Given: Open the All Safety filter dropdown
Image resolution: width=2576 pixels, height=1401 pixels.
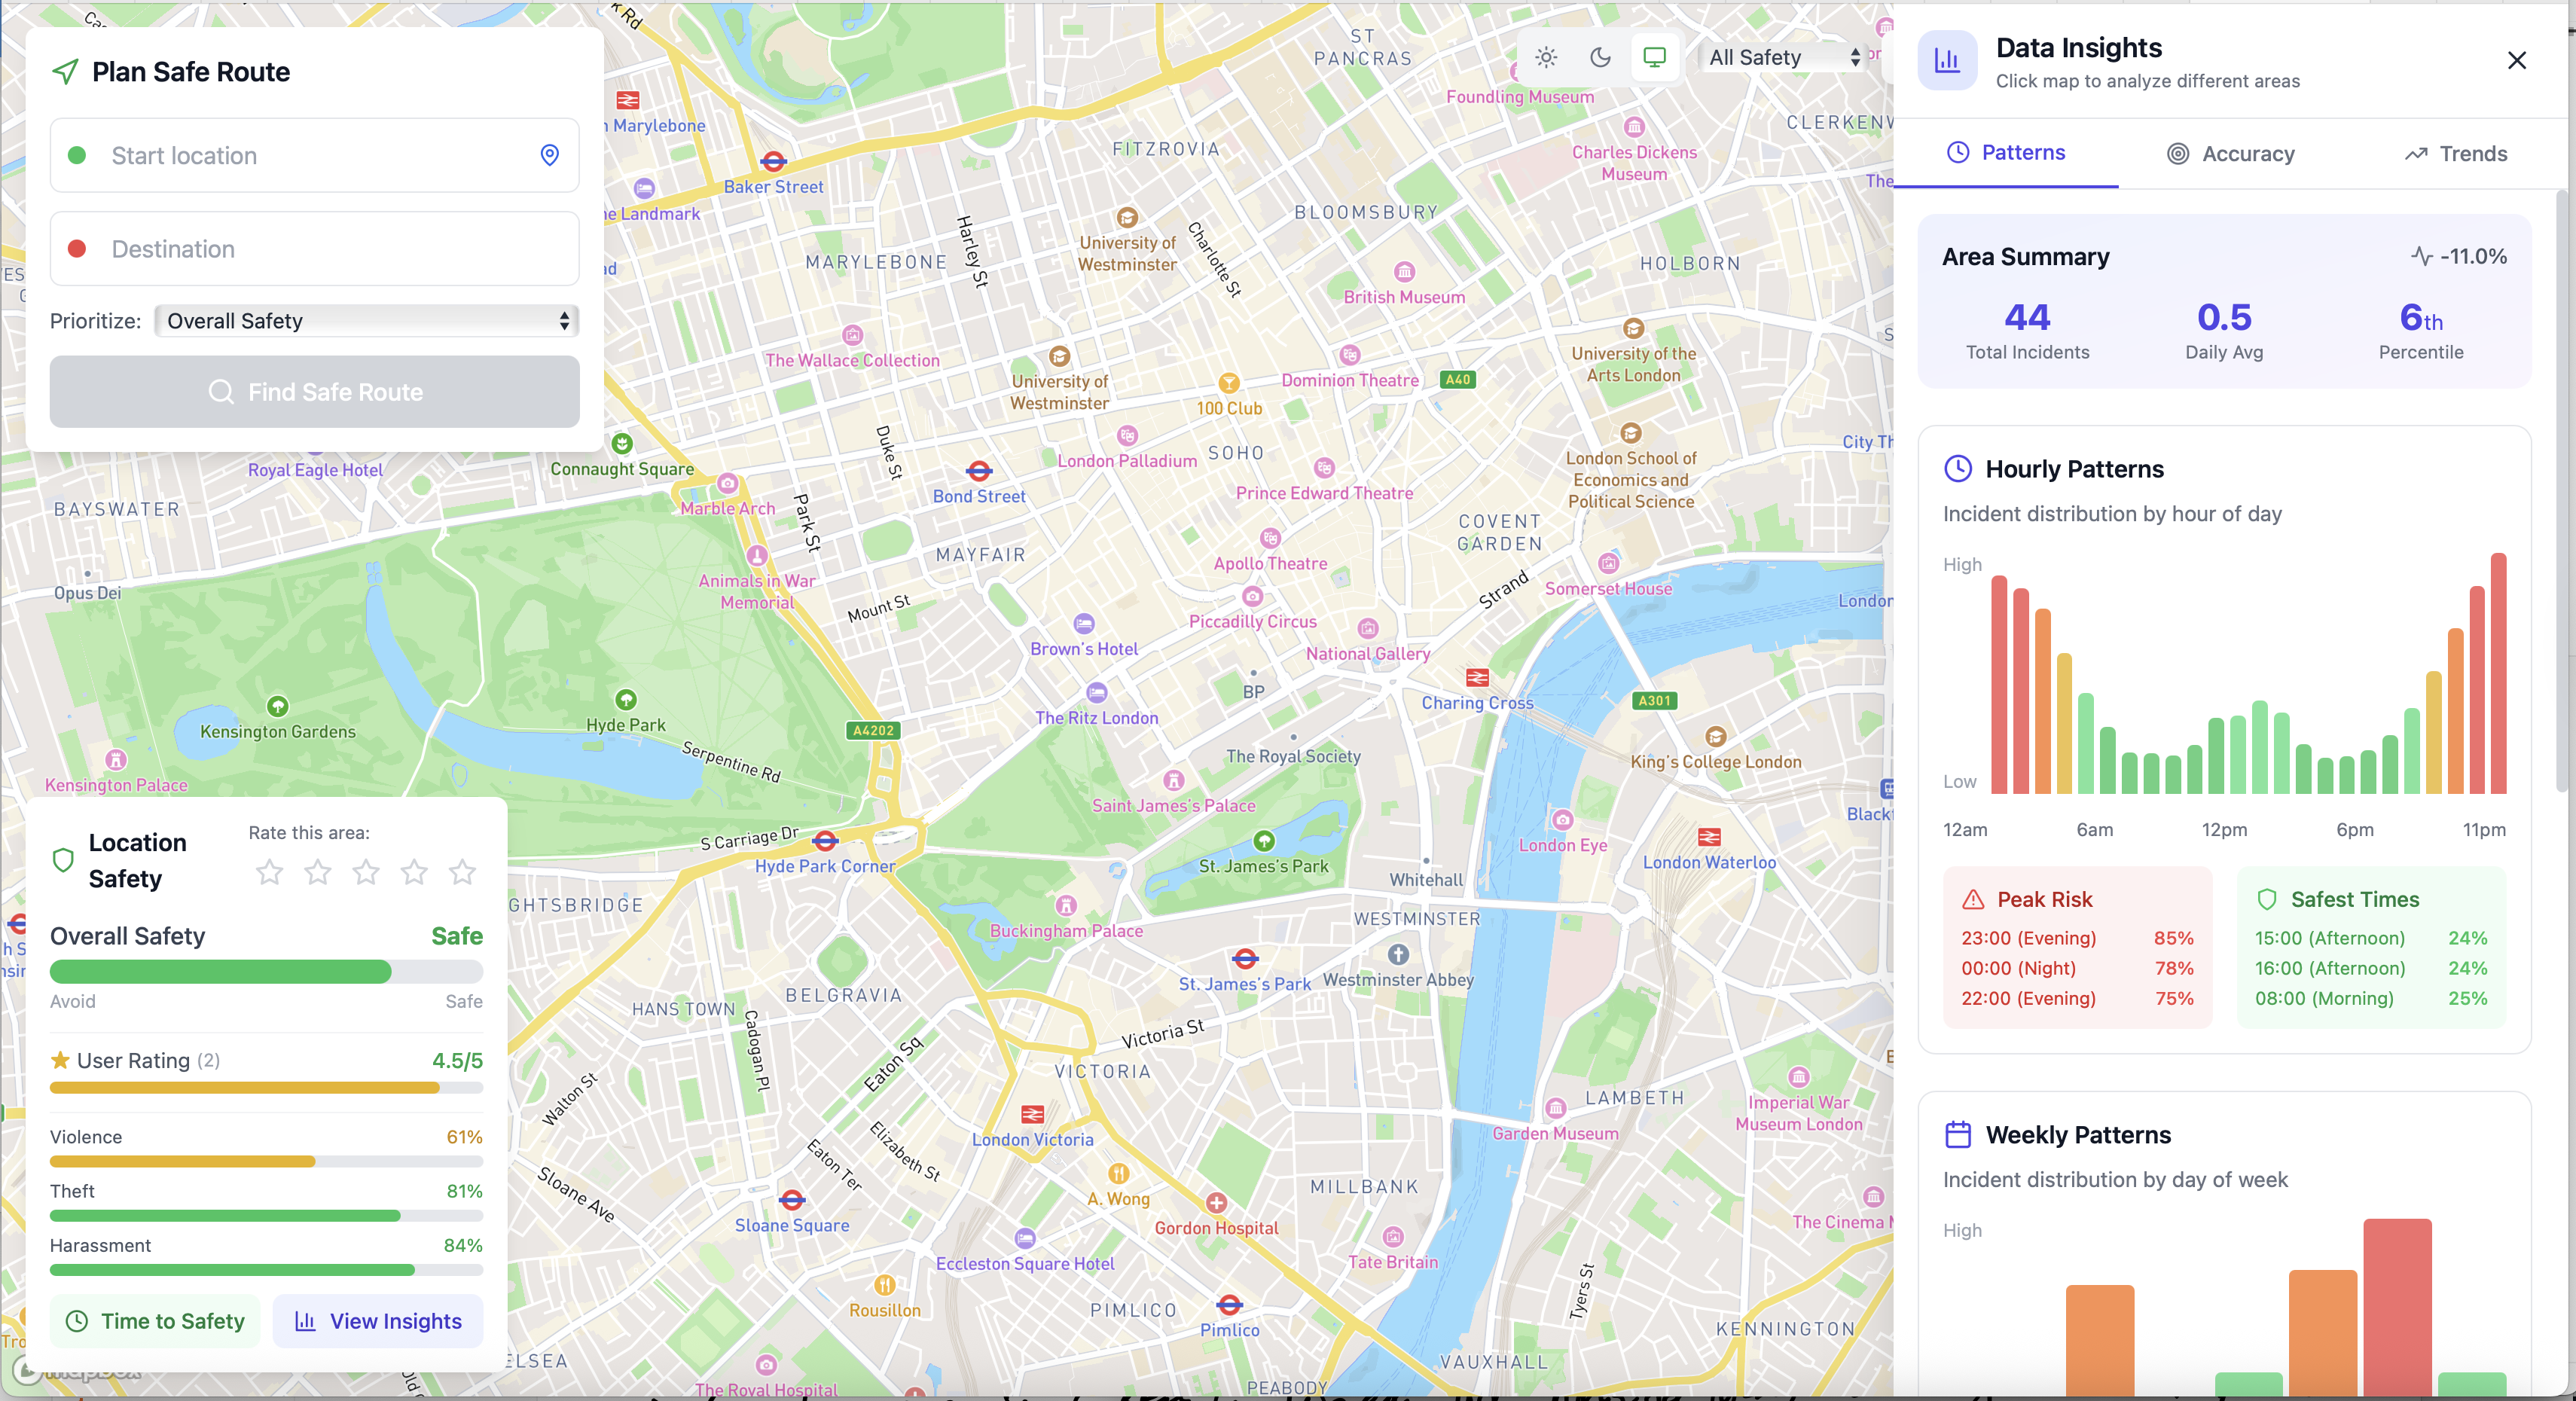Looking at the screenshot, I should click(x=1784, y=57).
